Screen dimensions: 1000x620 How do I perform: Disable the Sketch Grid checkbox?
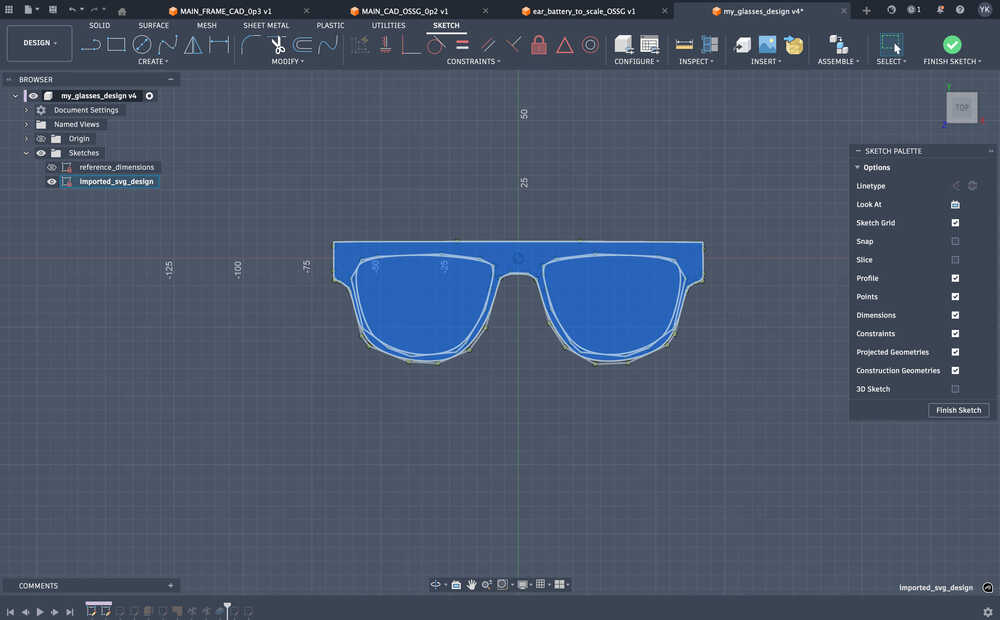click(954, 222)
